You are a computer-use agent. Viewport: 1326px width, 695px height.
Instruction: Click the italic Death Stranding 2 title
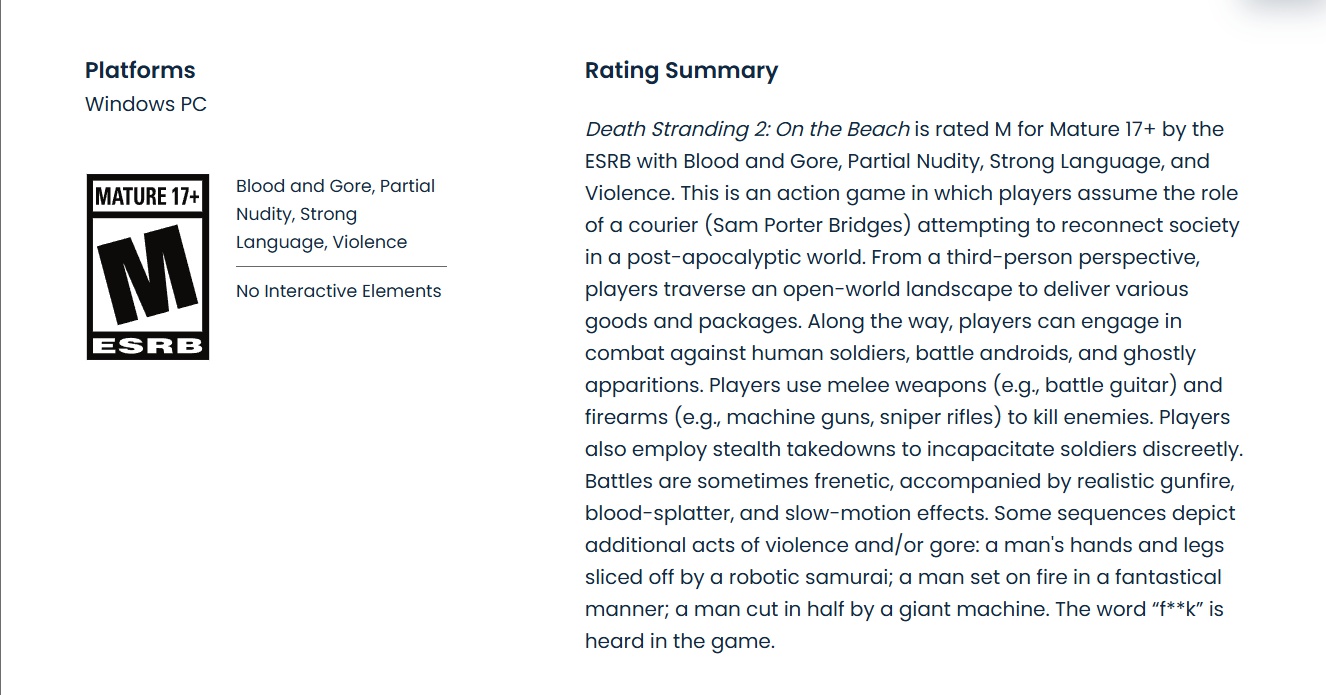tap(747, 129)
